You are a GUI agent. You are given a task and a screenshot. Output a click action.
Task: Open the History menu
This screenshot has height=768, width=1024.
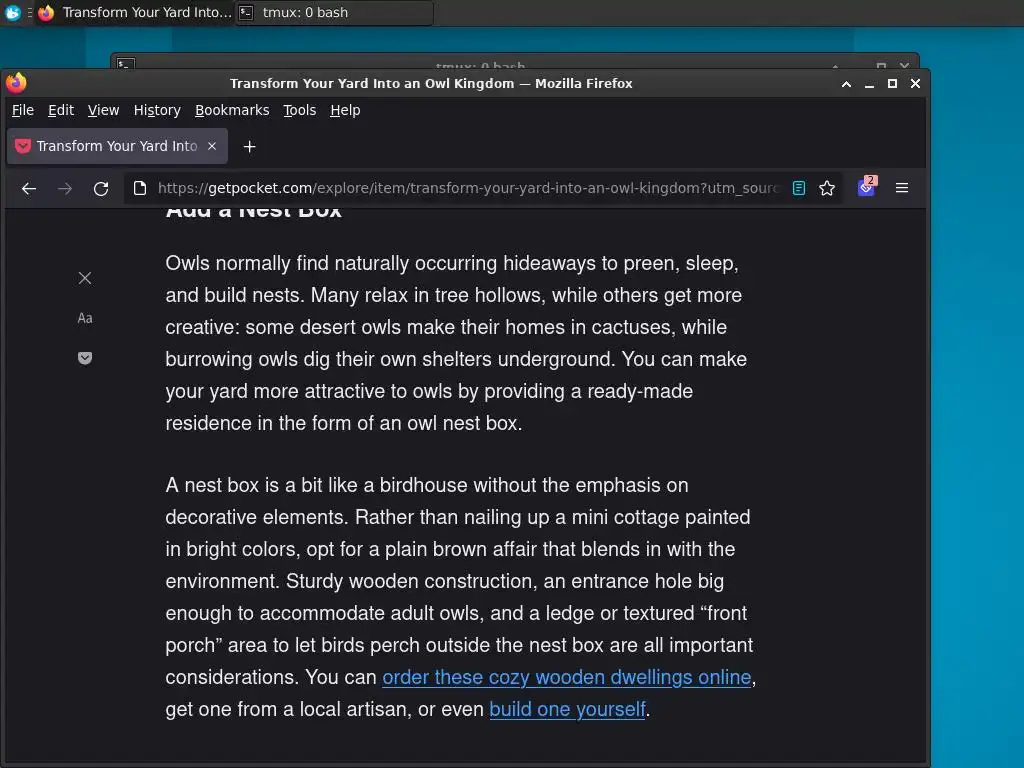(157, 110)
